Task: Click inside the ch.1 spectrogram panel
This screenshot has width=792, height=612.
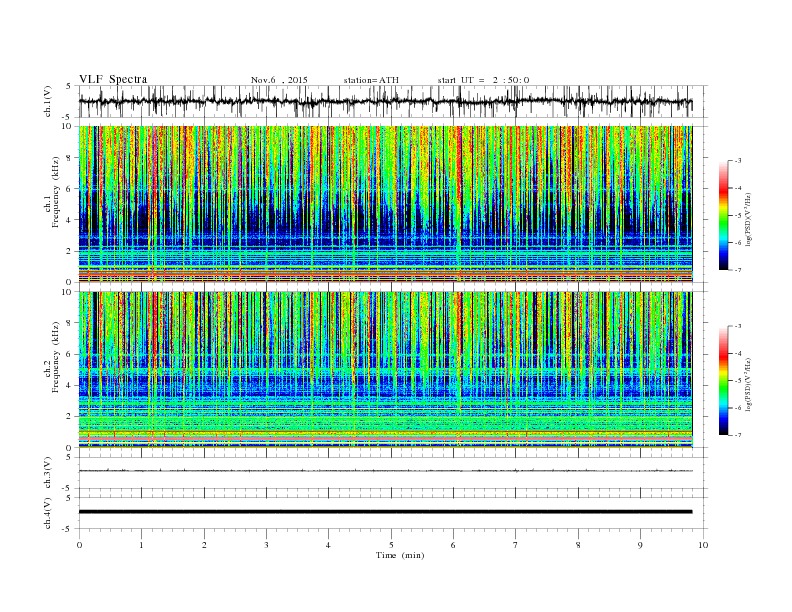Action: point(385,204)
